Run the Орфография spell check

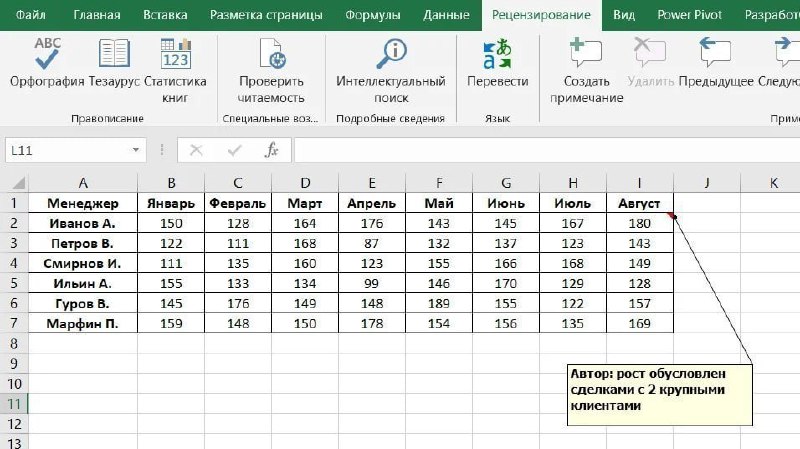(47, 62)
